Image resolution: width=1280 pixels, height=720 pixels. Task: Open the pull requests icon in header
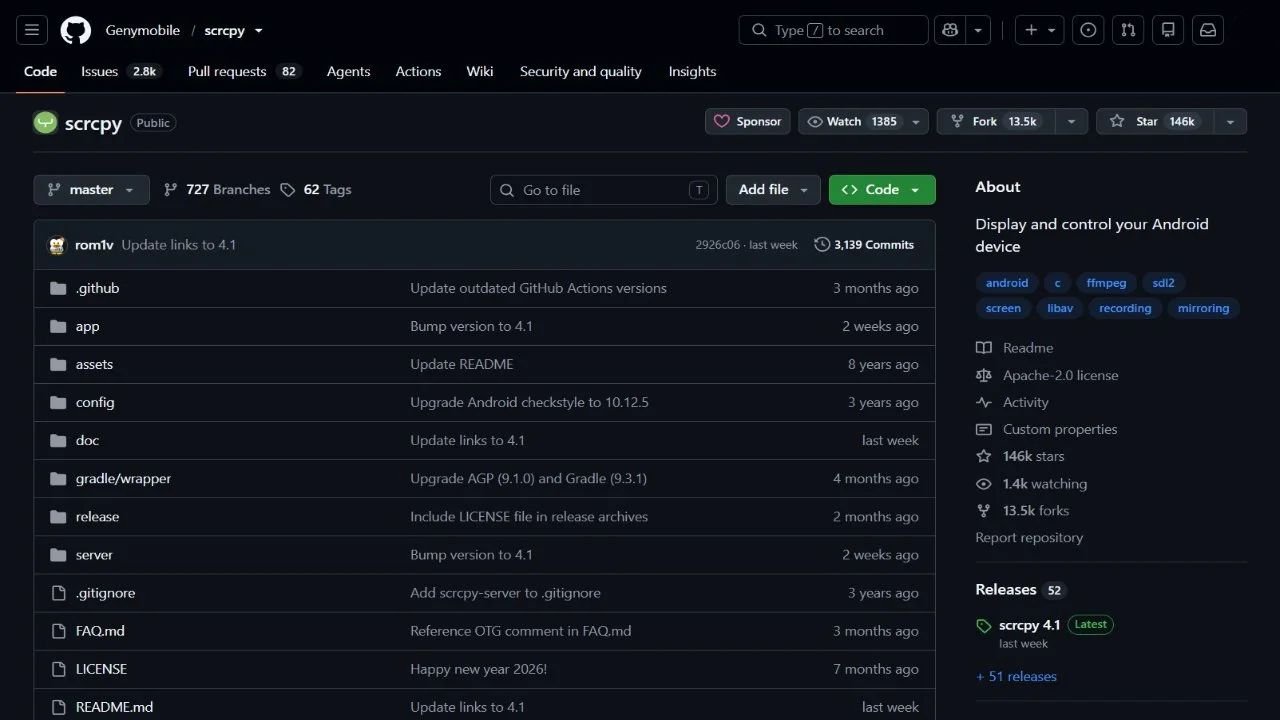point(1128,30)
